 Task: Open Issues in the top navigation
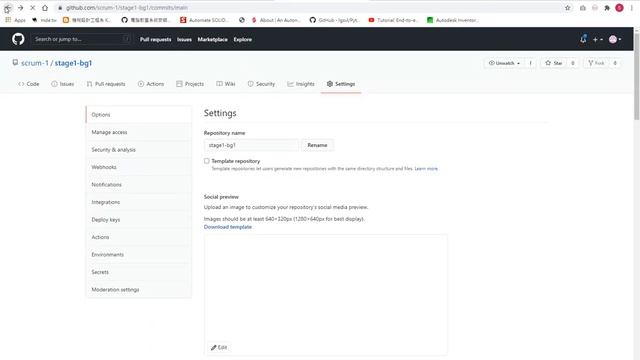(x=184, y=40)
